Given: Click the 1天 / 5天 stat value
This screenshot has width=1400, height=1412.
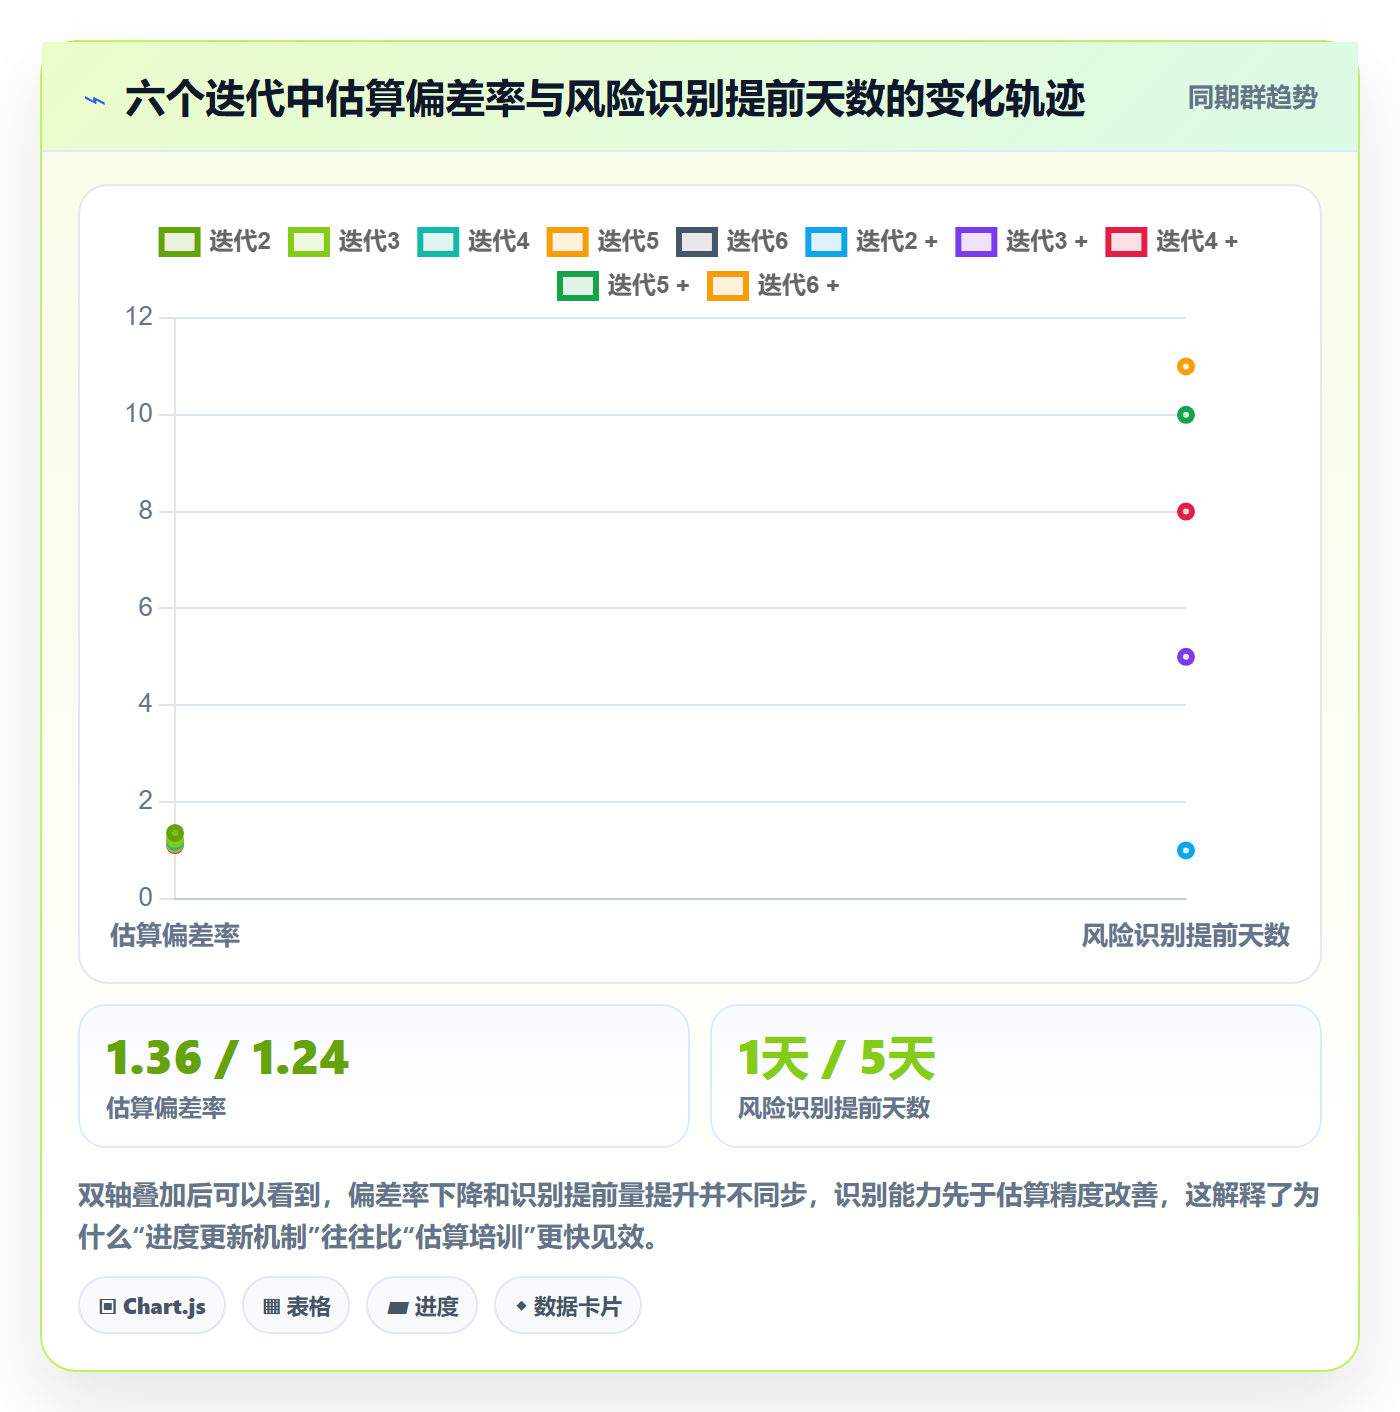Looking at the screenshot, I should (x=836, y=1058).
